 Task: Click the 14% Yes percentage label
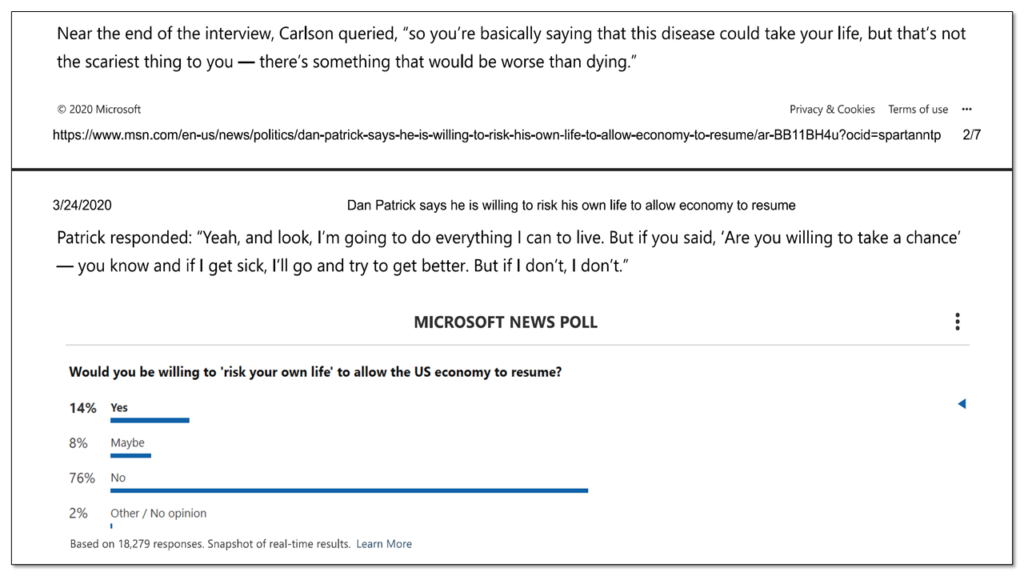(82, 408)
